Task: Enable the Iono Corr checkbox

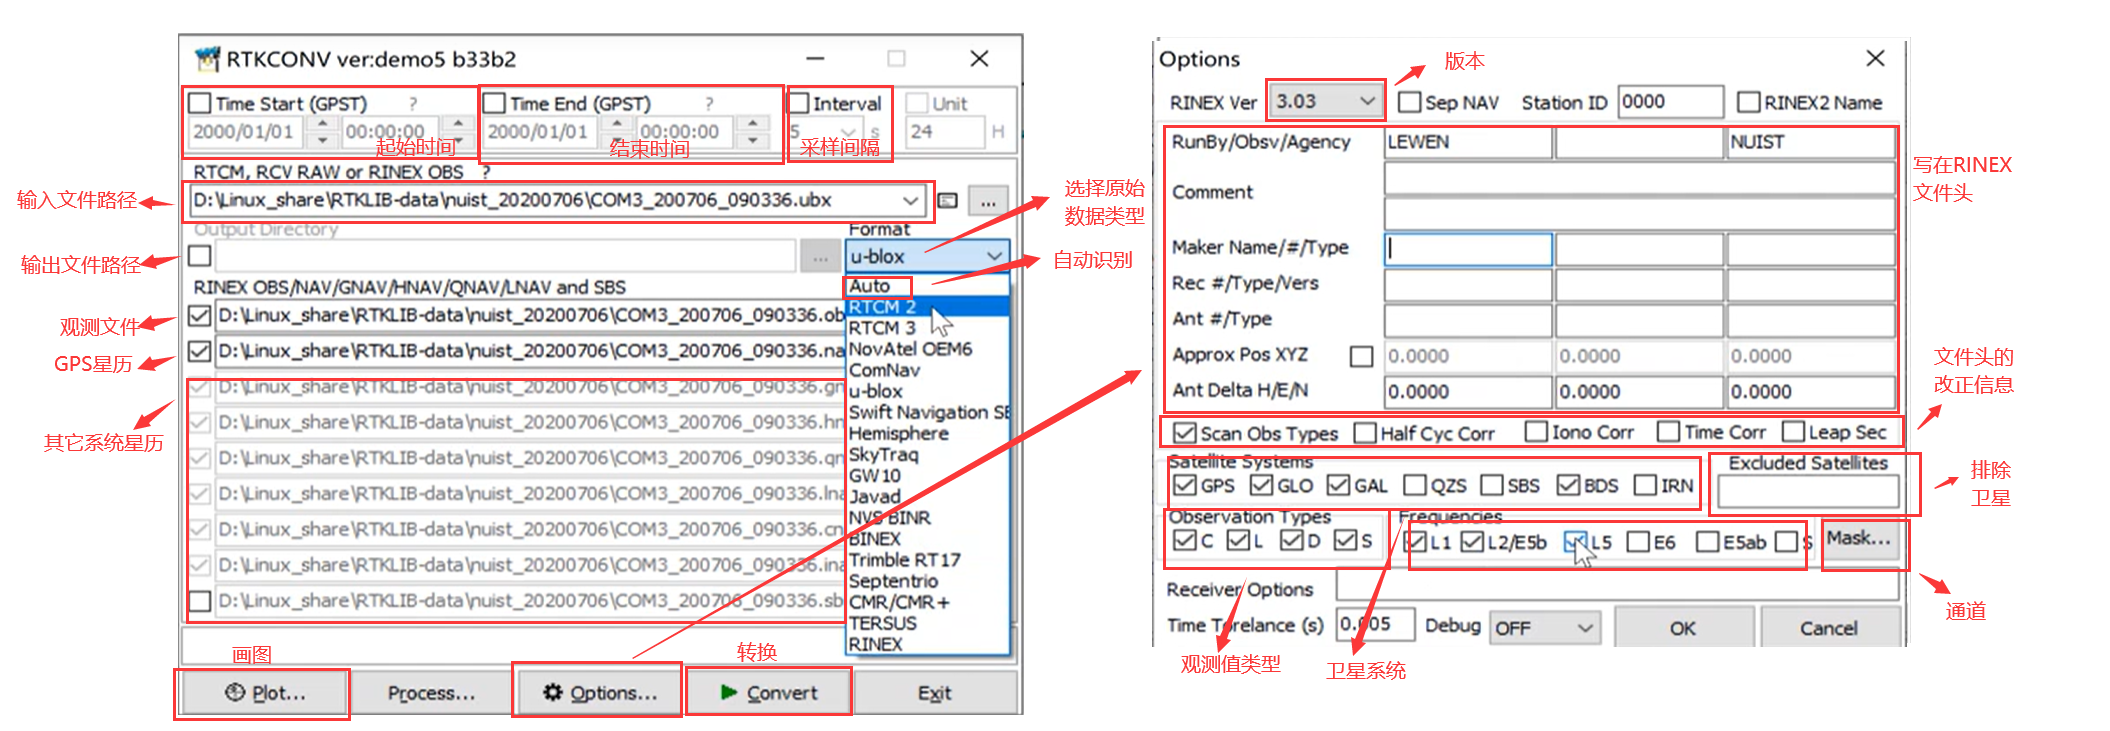Action: (x=1536, y=432)
